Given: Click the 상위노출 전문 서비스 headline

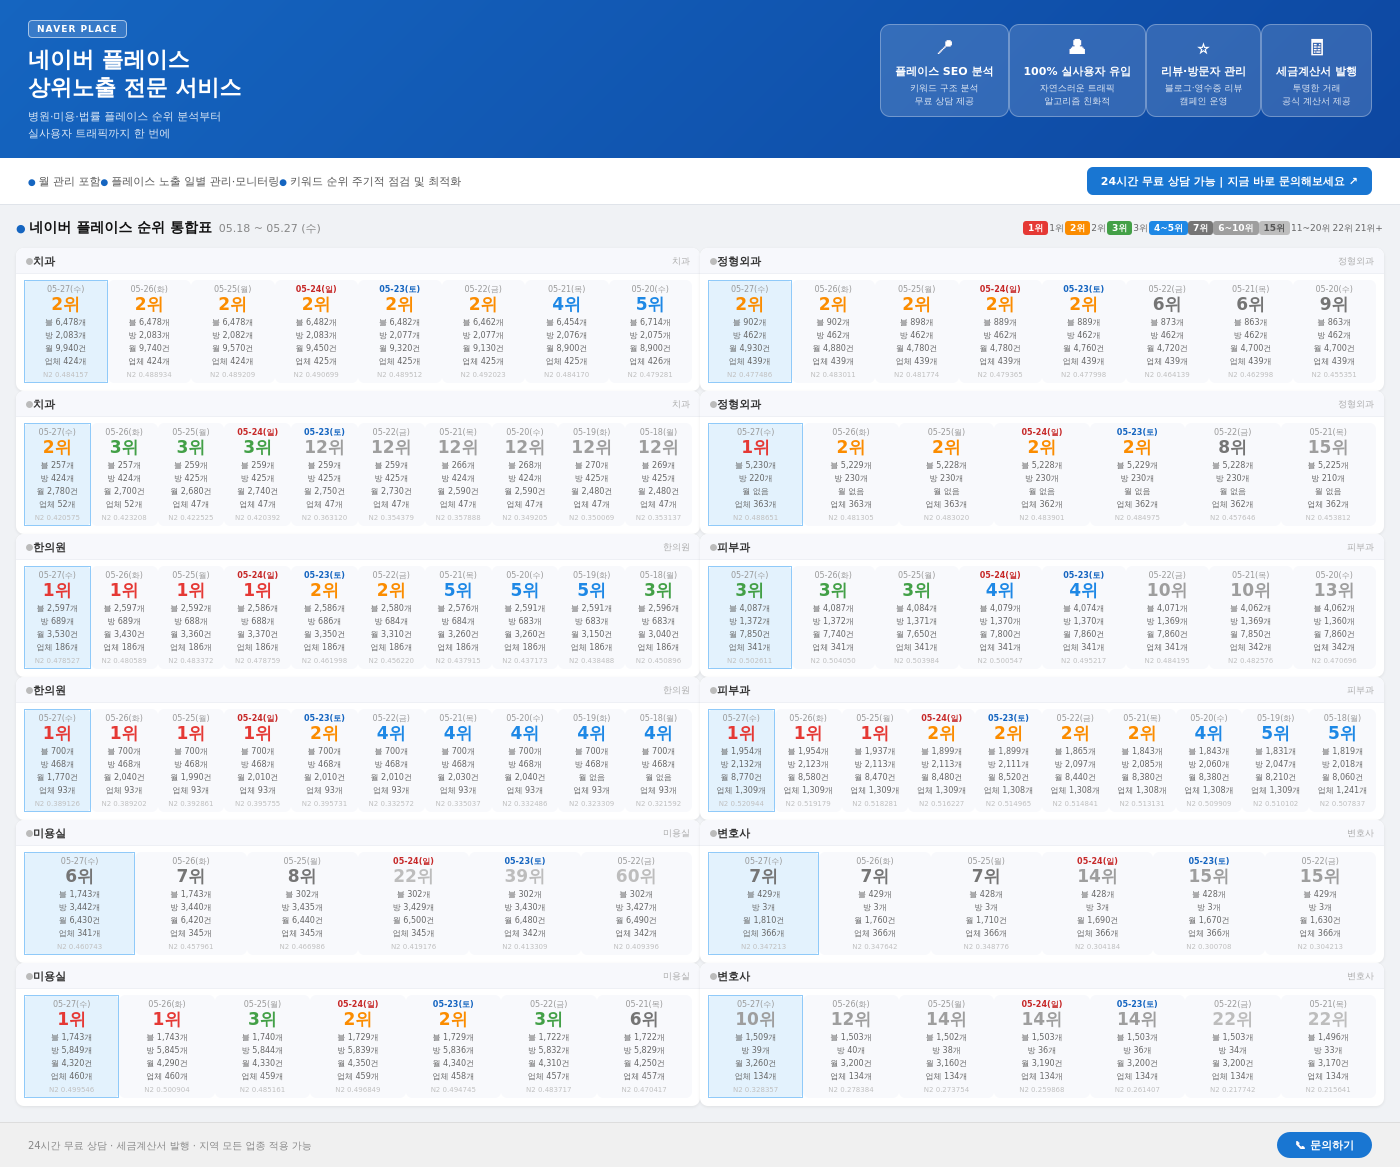Looking at the screenshot, I should tap(135, 88).
